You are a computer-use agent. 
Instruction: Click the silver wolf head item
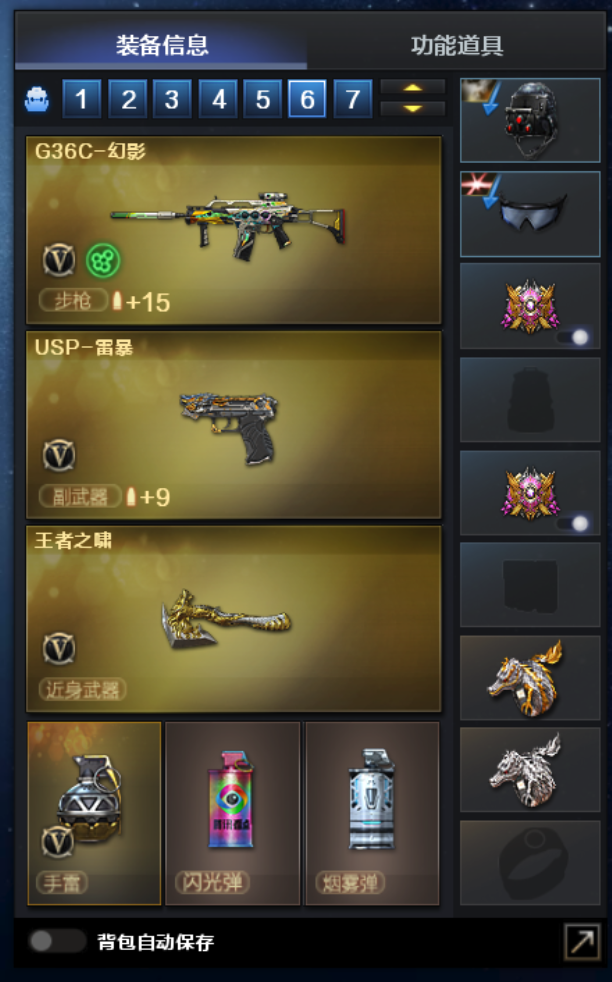click(x=530, y=770)
